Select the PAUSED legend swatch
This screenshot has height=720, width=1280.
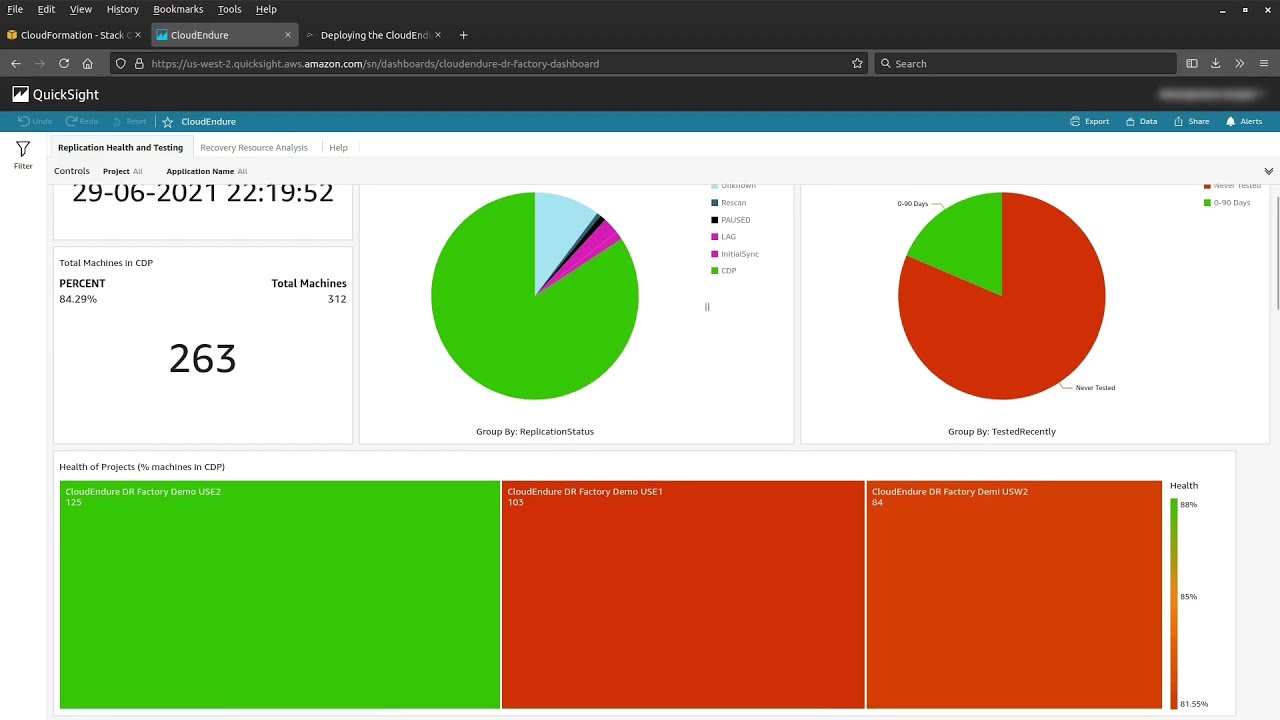click(x=714, y=220)
